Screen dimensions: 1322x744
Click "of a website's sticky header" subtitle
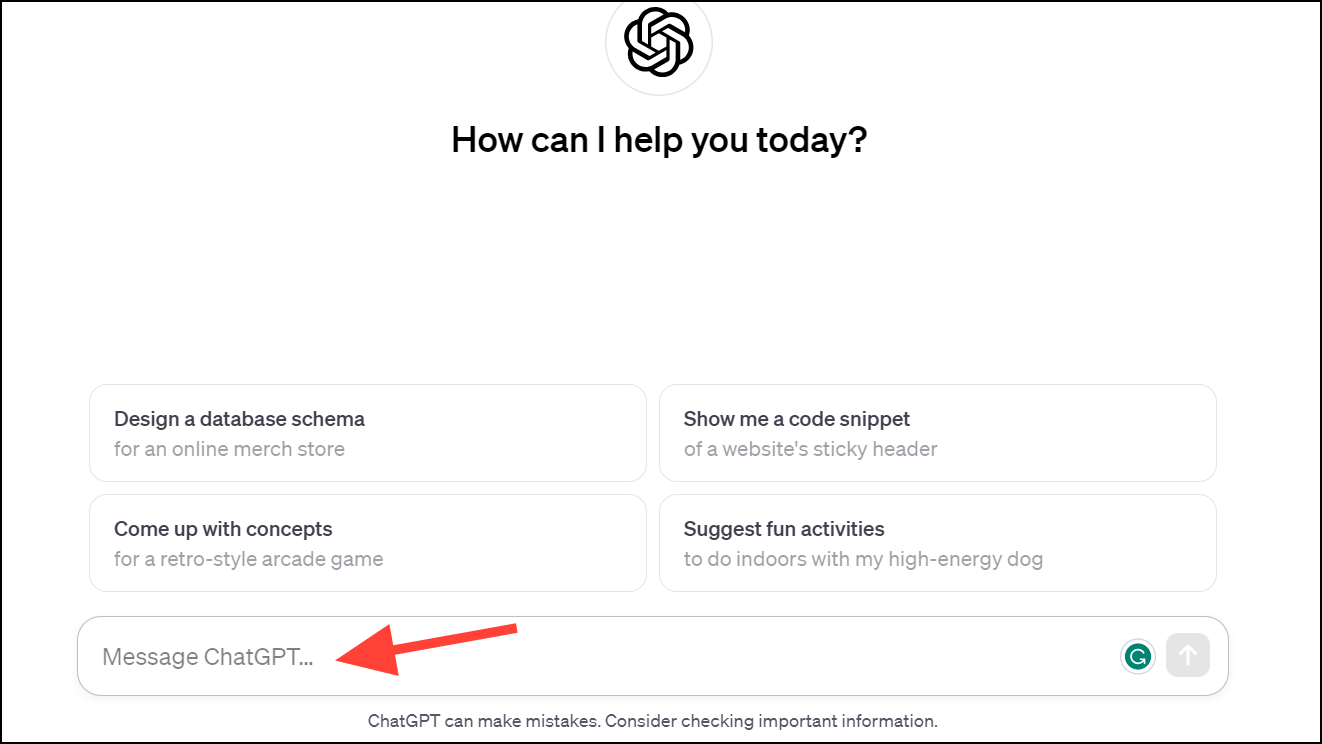pyautogui.click(x=810, y=449)
